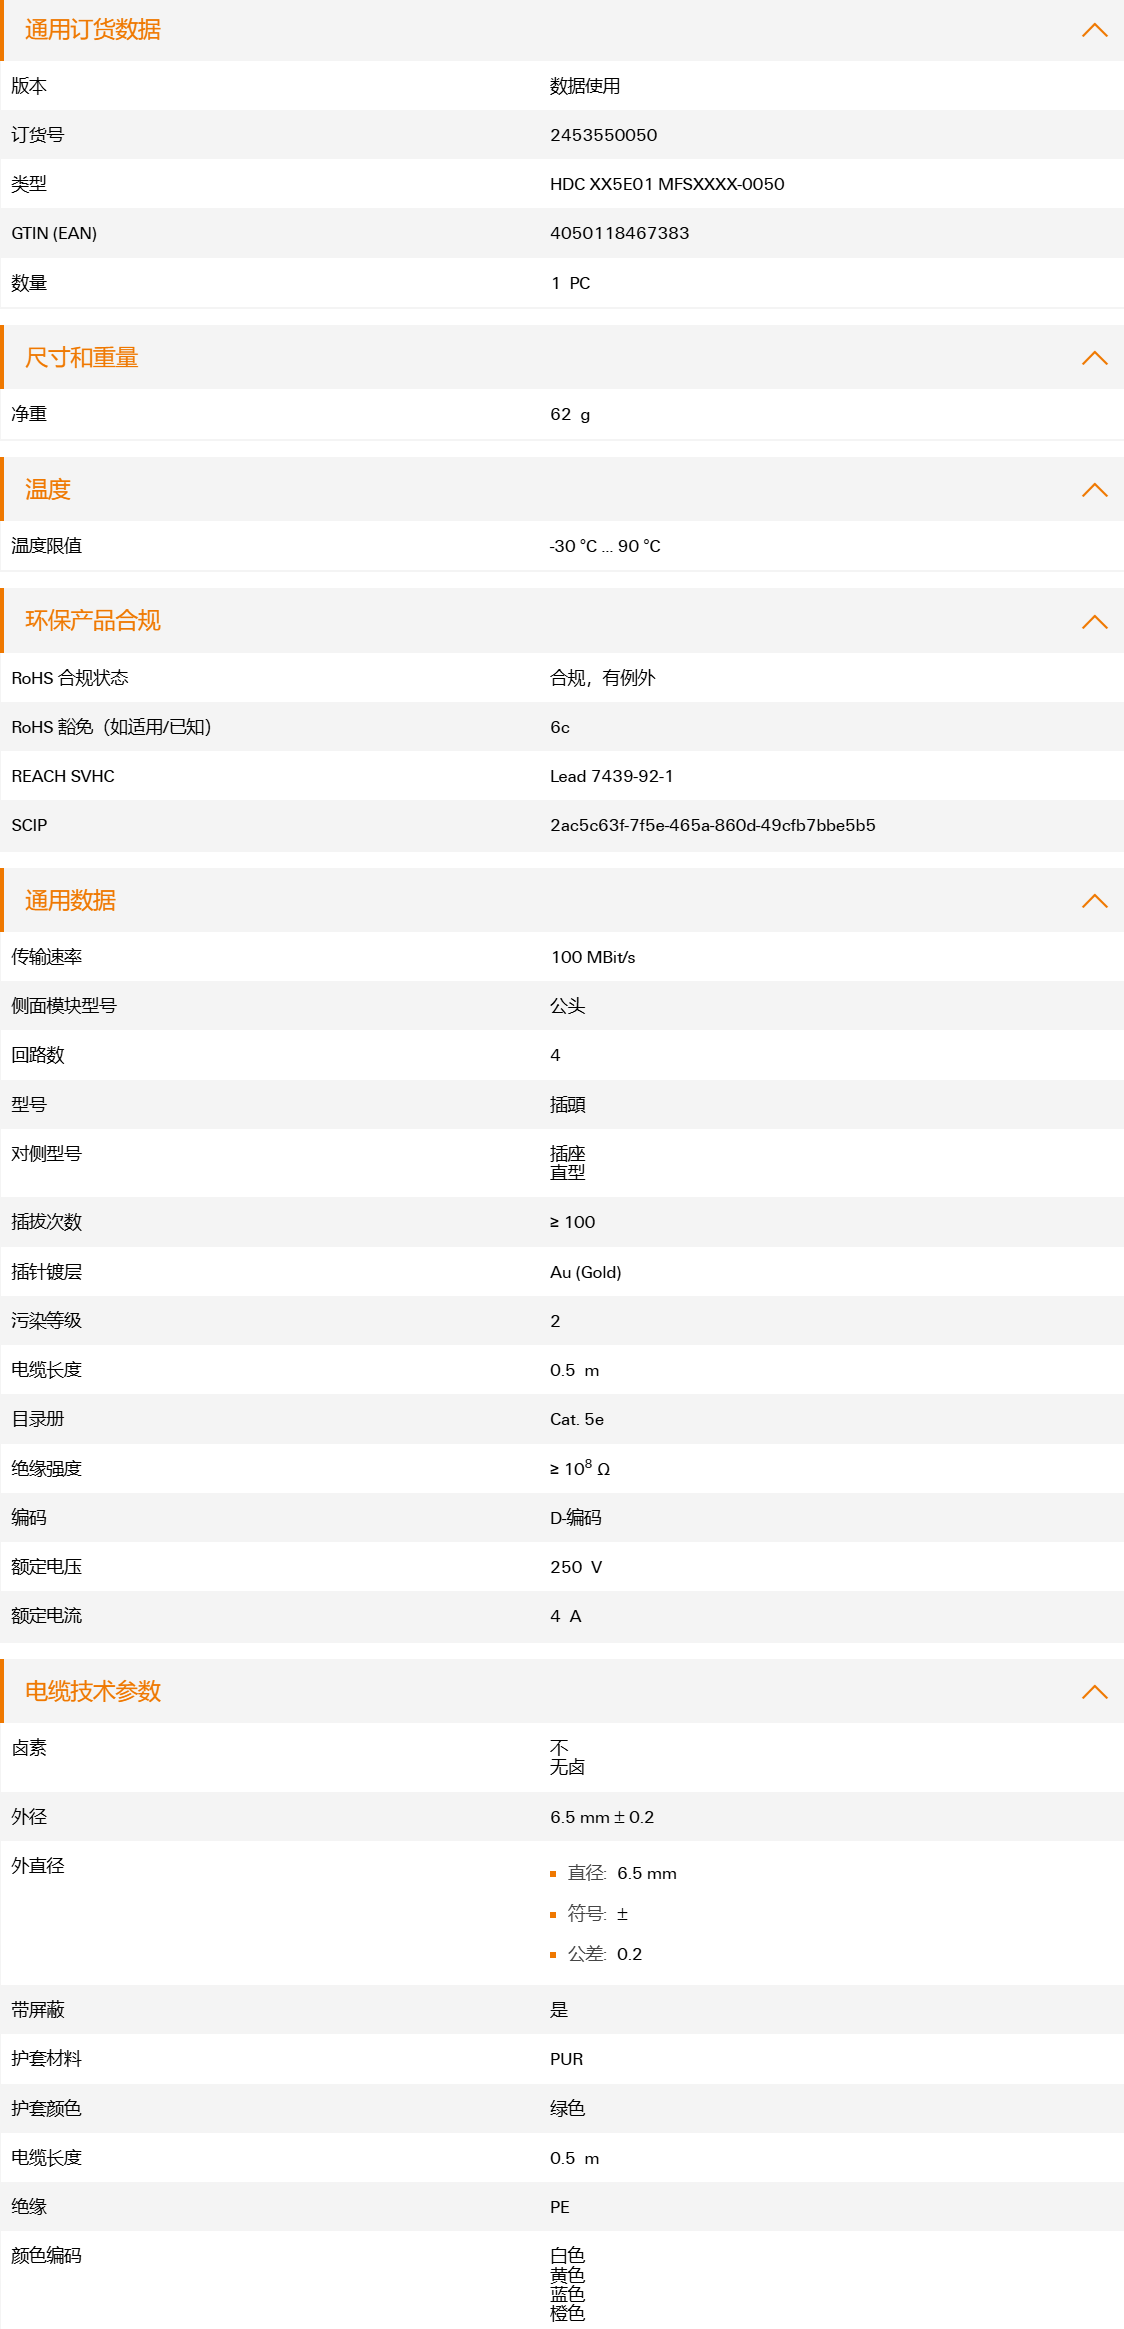Click RoHS exemption value 6c

pos(560,727)
